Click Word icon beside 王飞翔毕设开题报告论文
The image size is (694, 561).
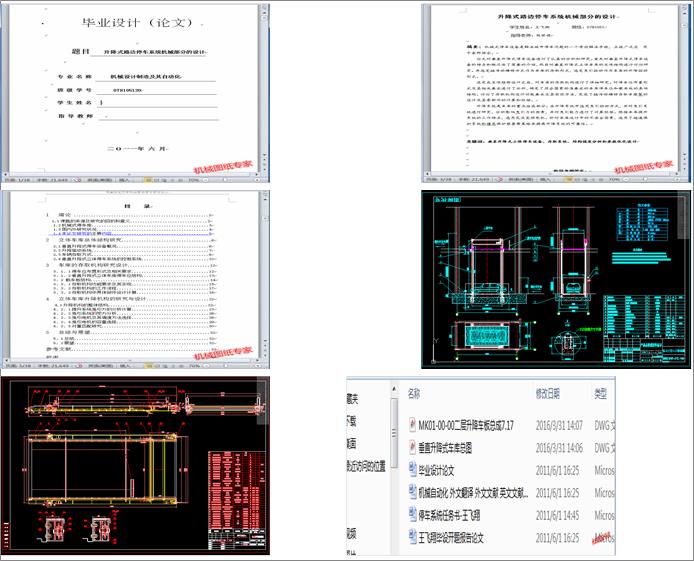[x=412, y=537]
